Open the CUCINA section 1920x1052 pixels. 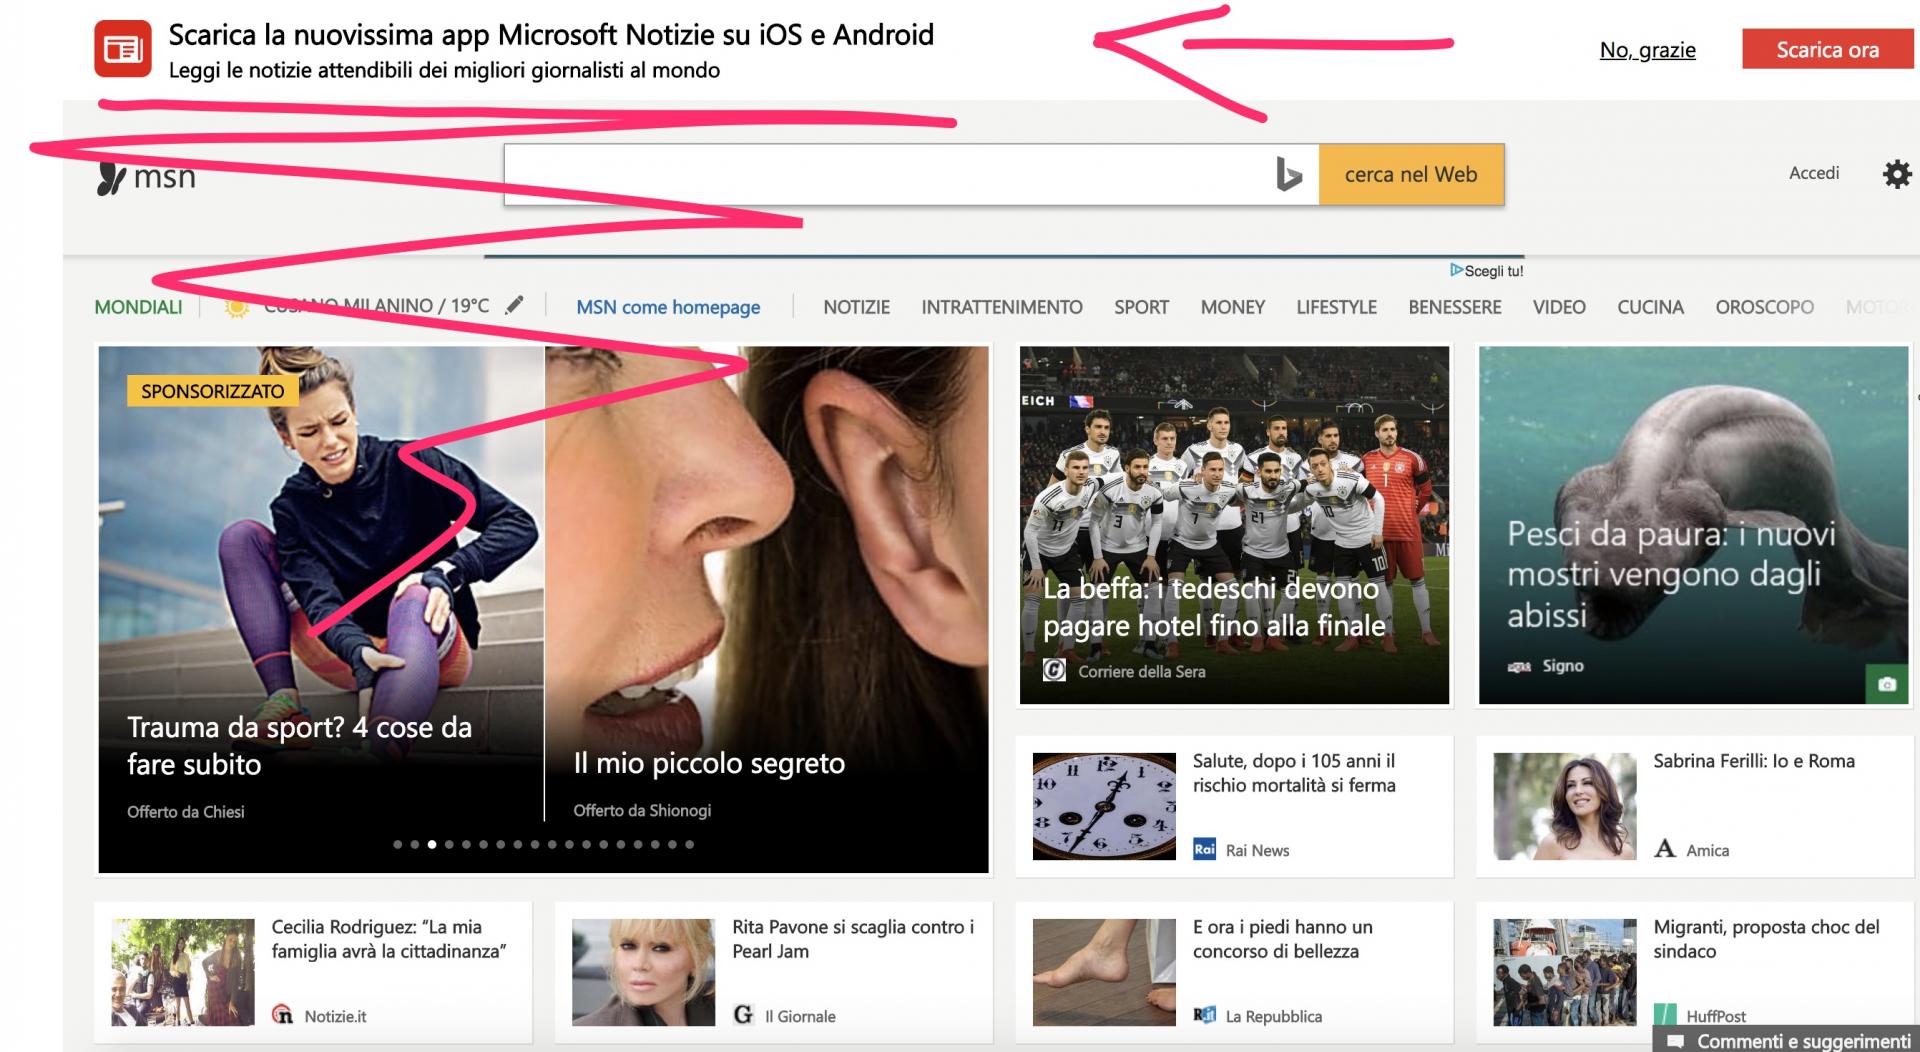click(x=1650, y=307)
